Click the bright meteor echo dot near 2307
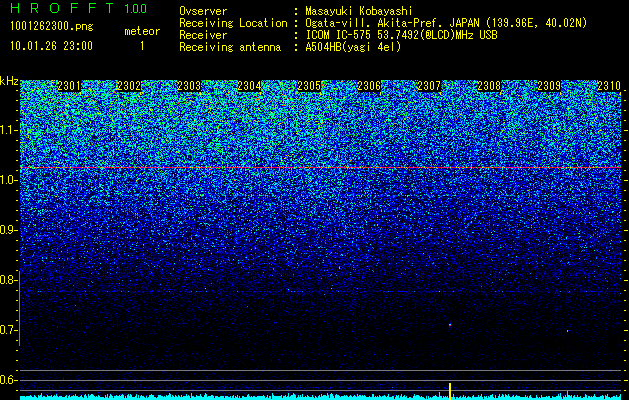The height and width of the screenshot is (400, 629). [450, 325]
